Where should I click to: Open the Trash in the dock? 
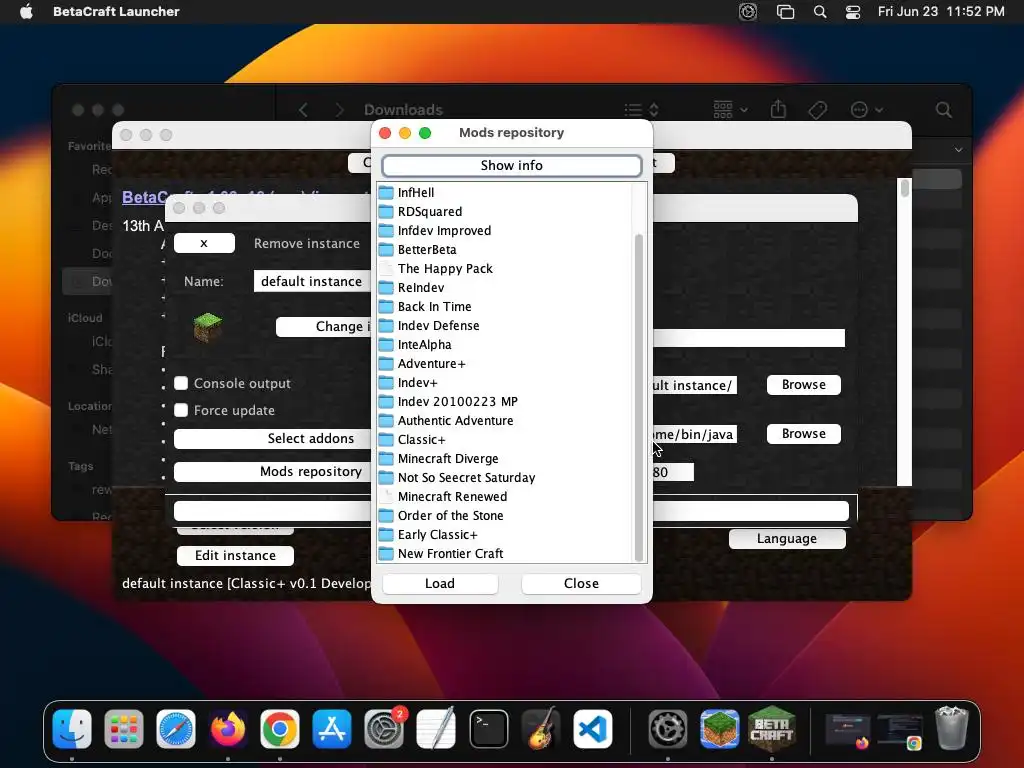(x=952, y=729)
